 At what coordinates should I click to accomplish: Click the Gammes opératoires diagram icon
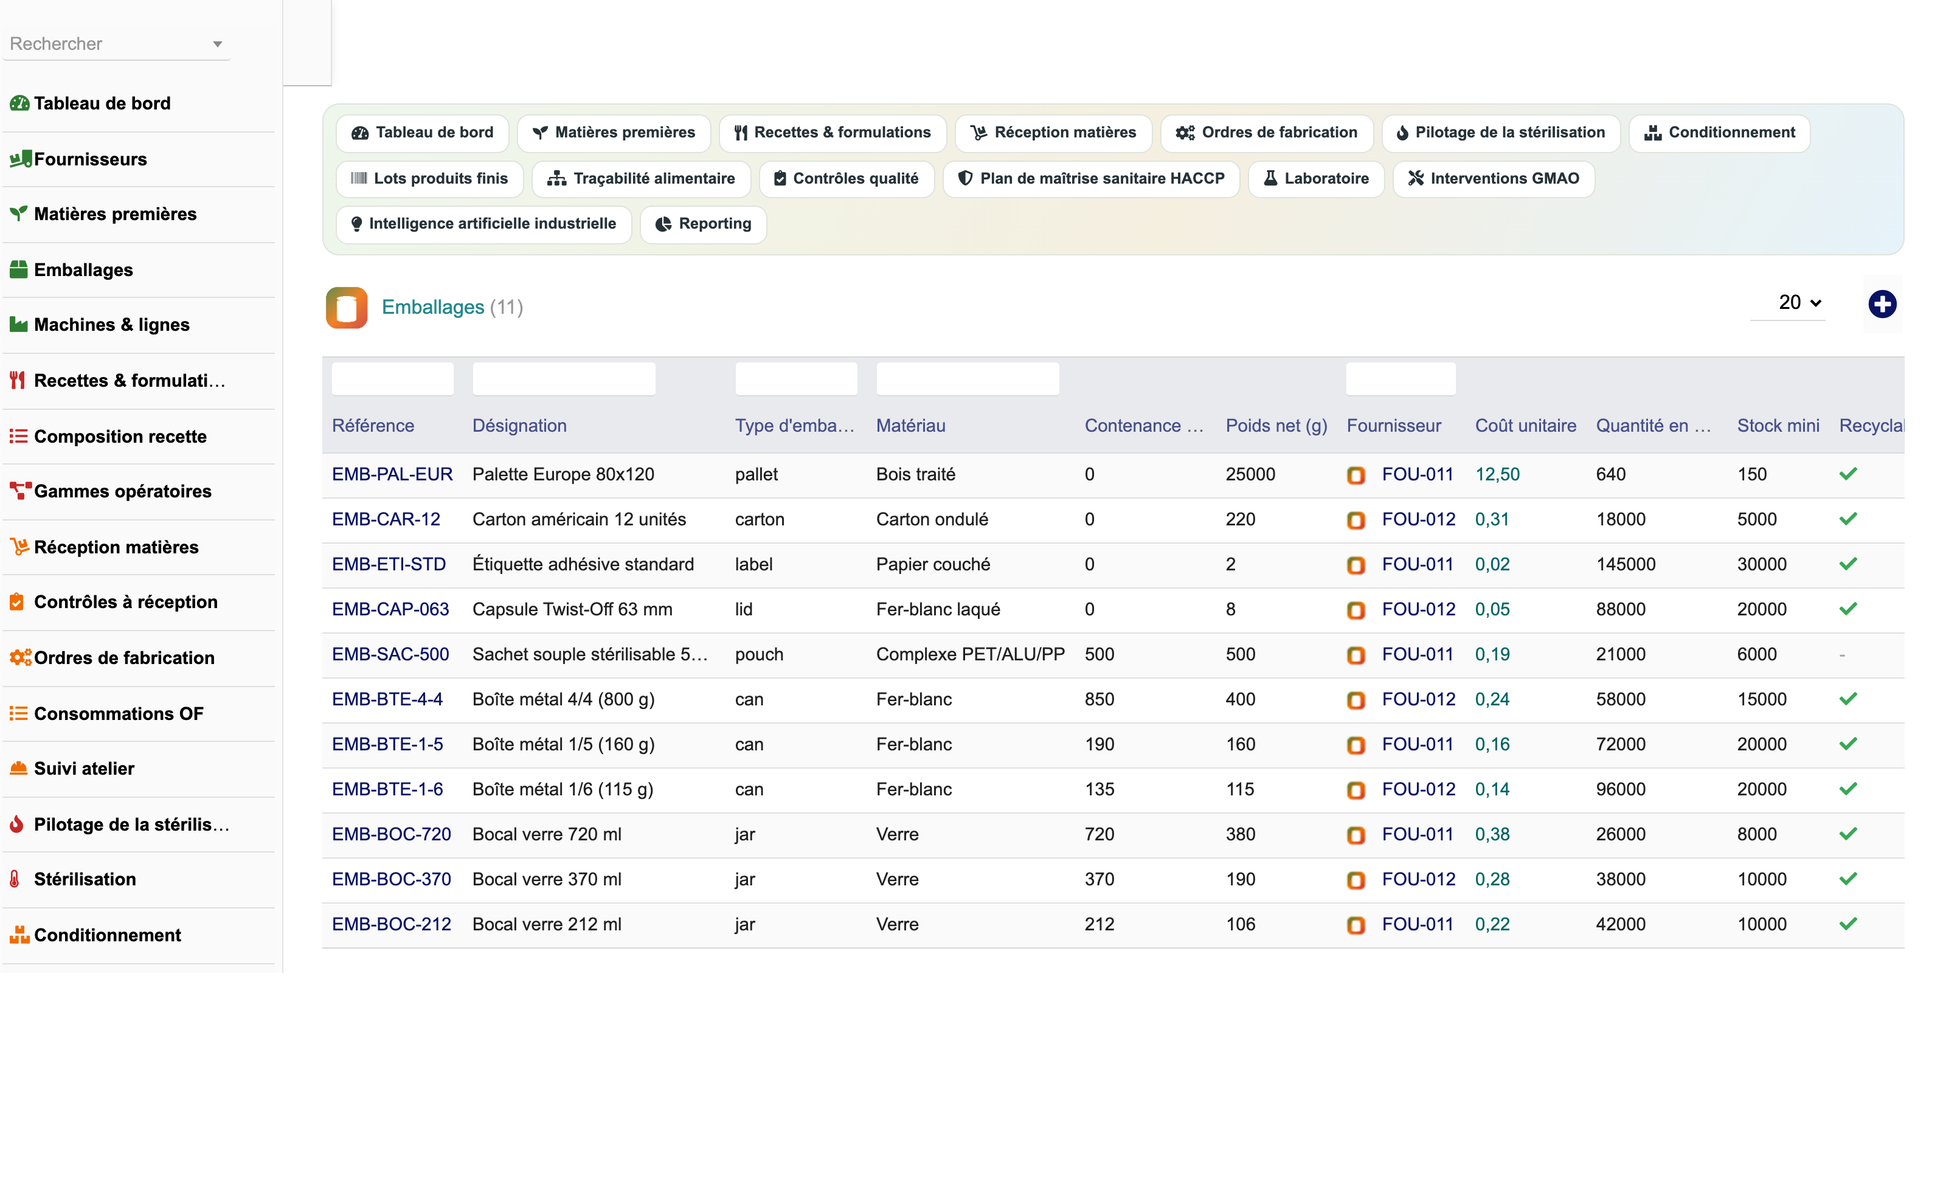[19, 491]
